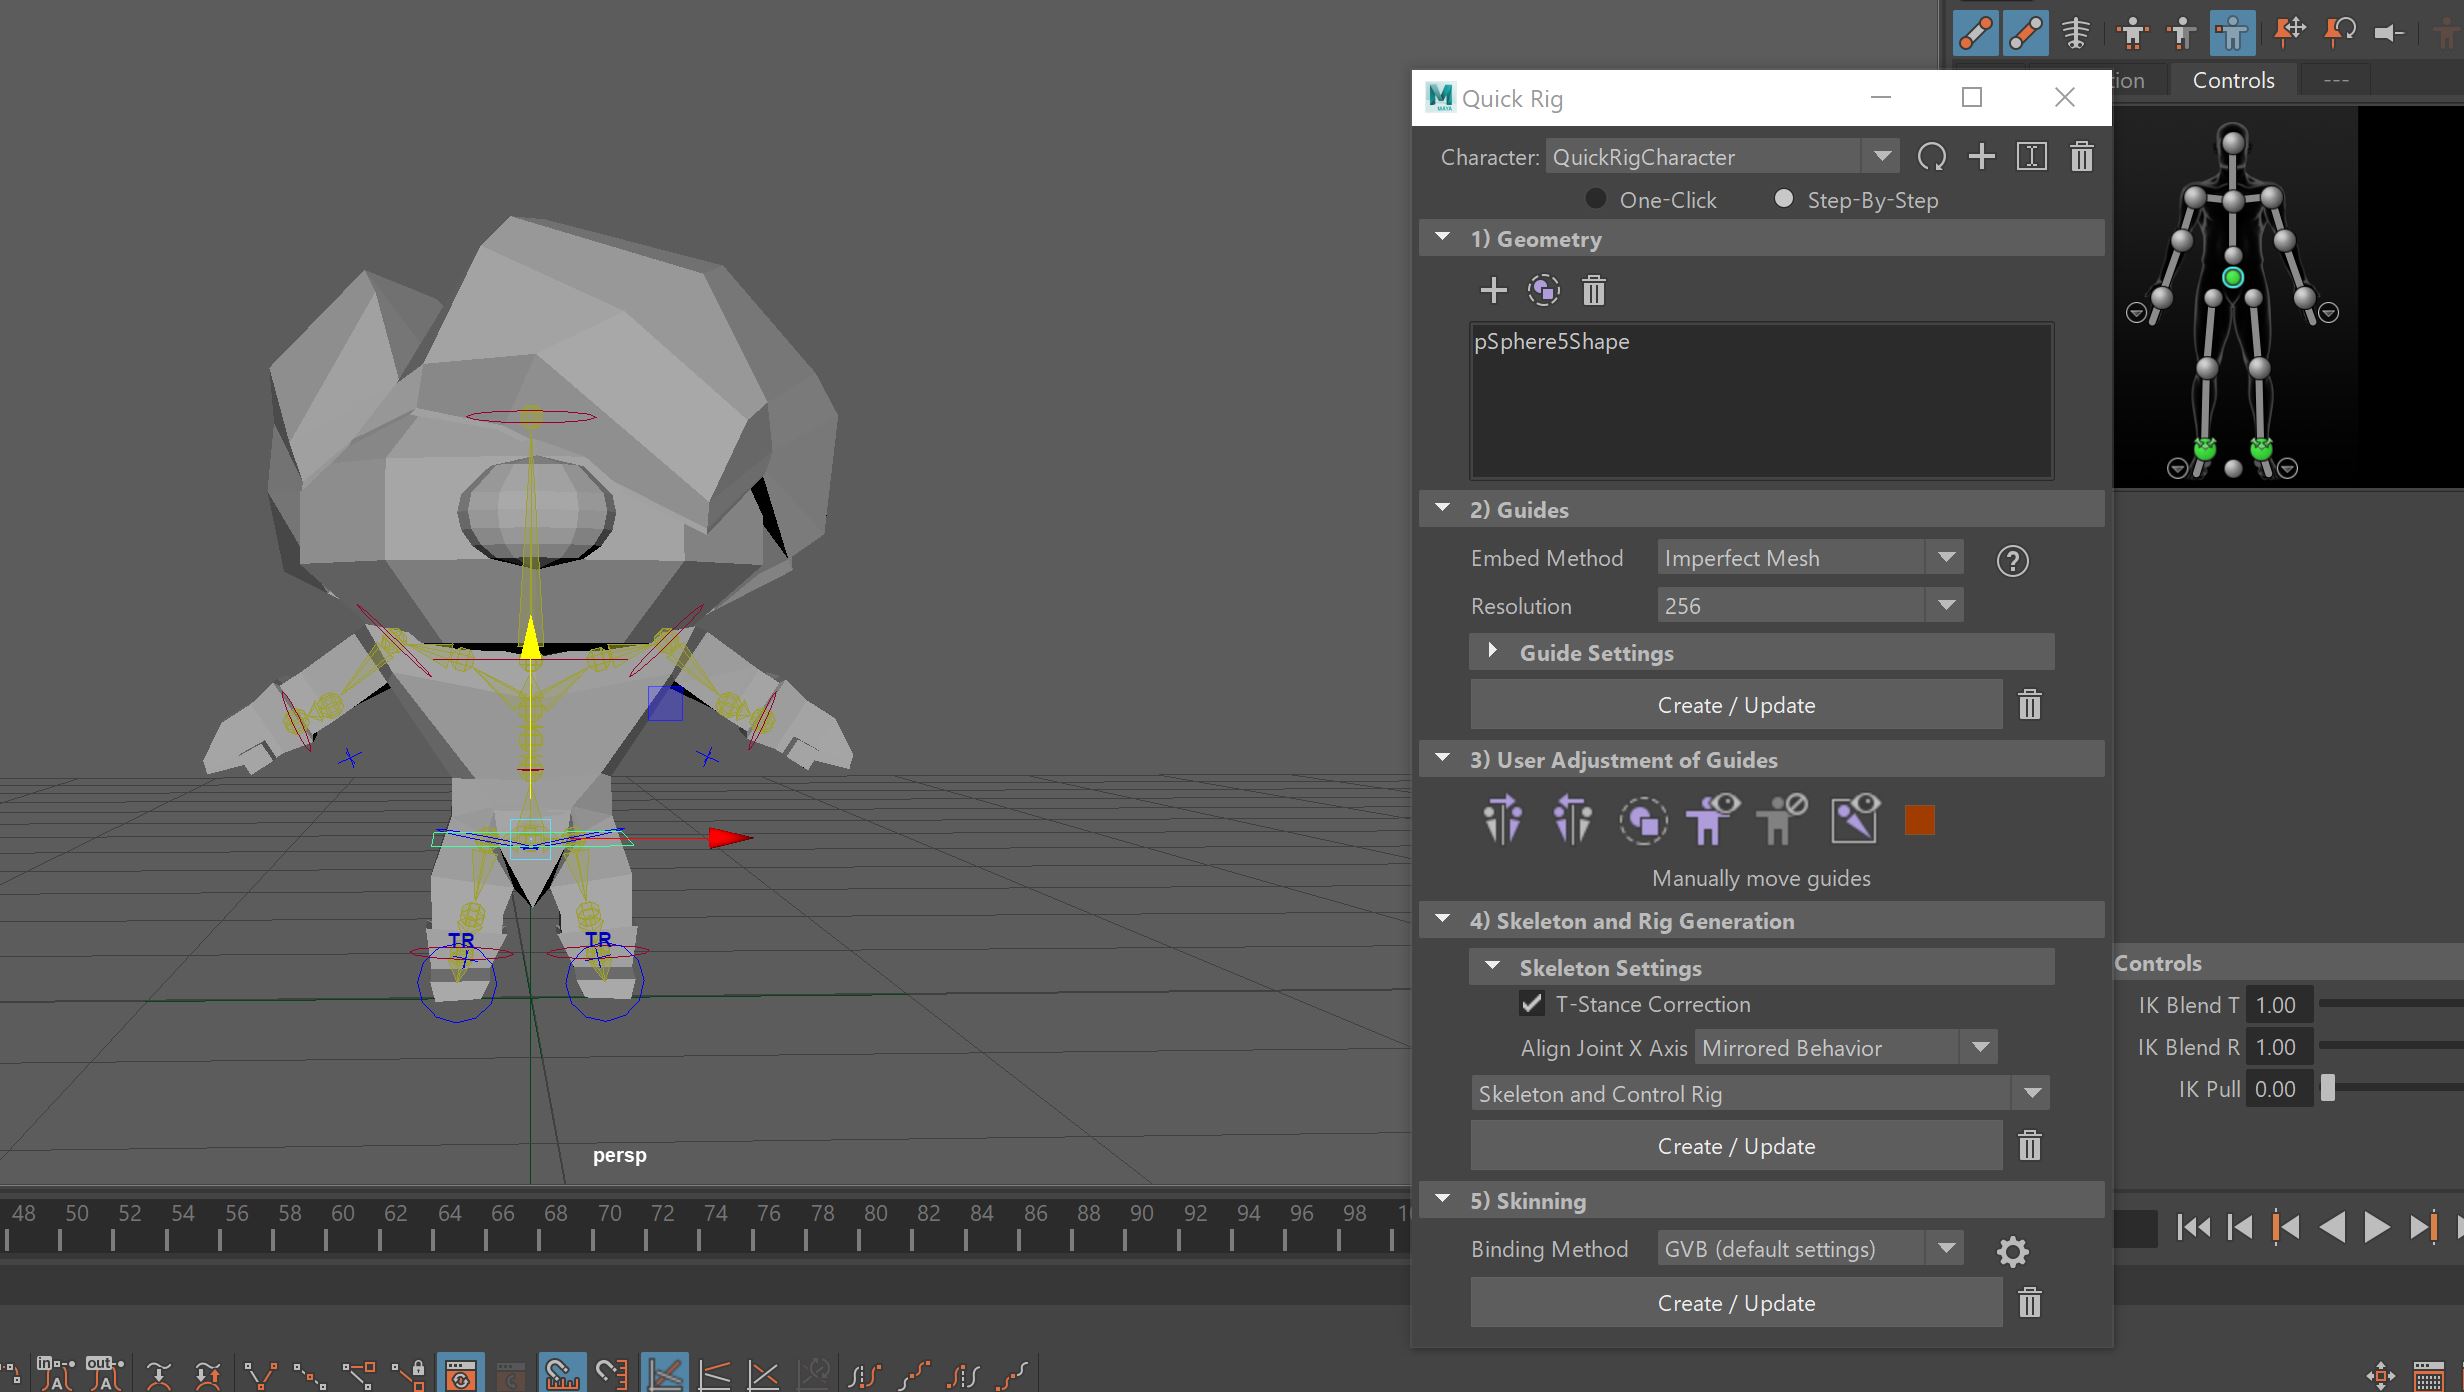Image resolution: width=2464 pixels, height=1392 pixels.
Task: Add selected geometry with the plus icon
Action: click(x=1493, y=290)
